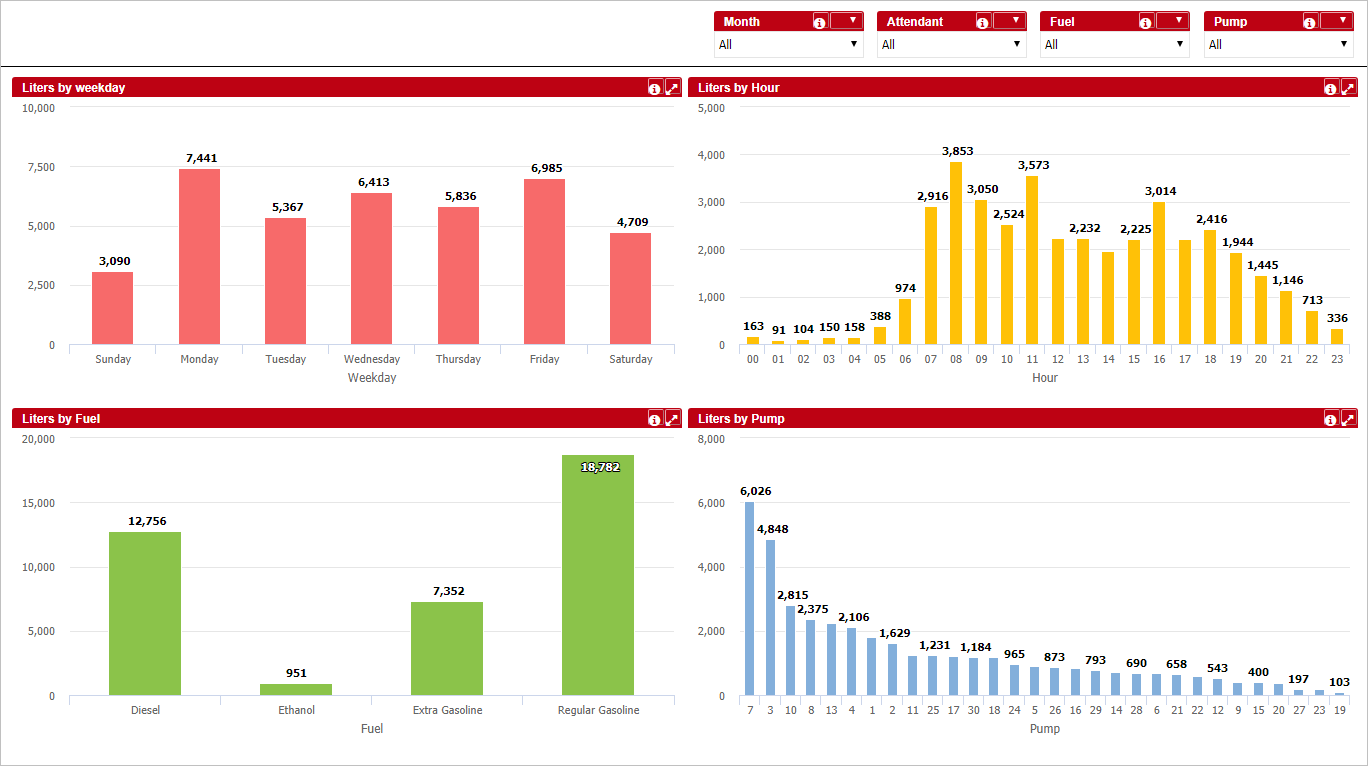Click info icon on Pump filter
This screenshot has height=766, width=1368.
(x=1310, y=22)
